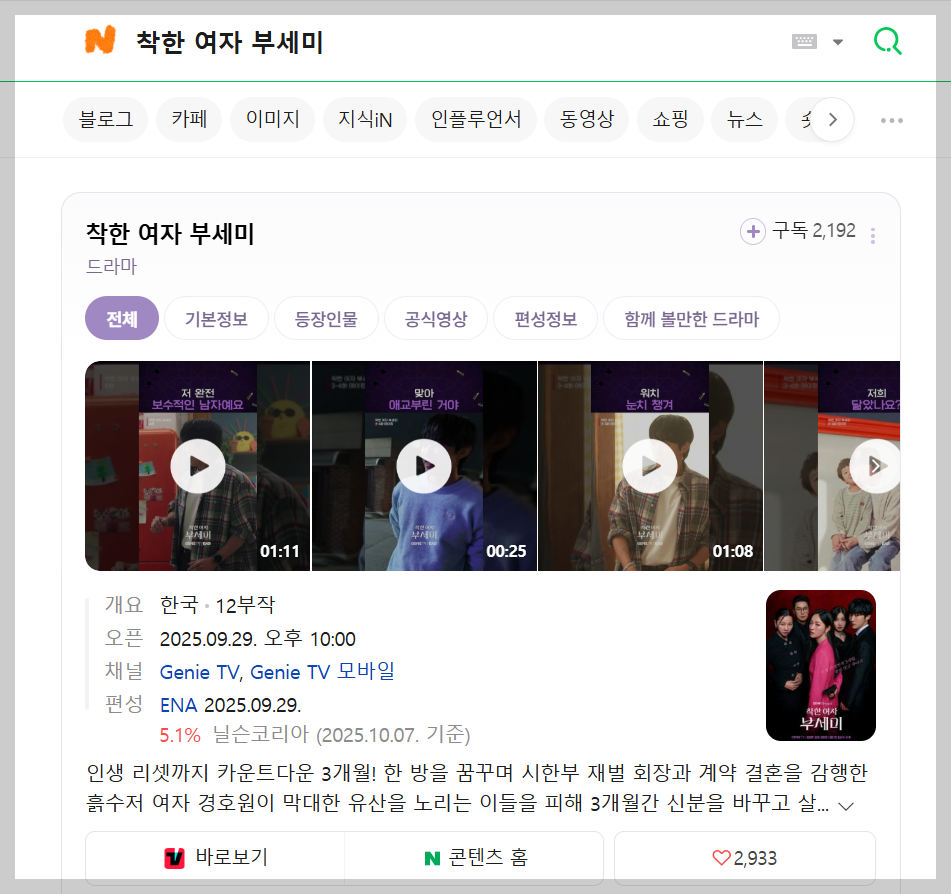
Task: Open search with the magnifier icon
Action: [887, 41]
